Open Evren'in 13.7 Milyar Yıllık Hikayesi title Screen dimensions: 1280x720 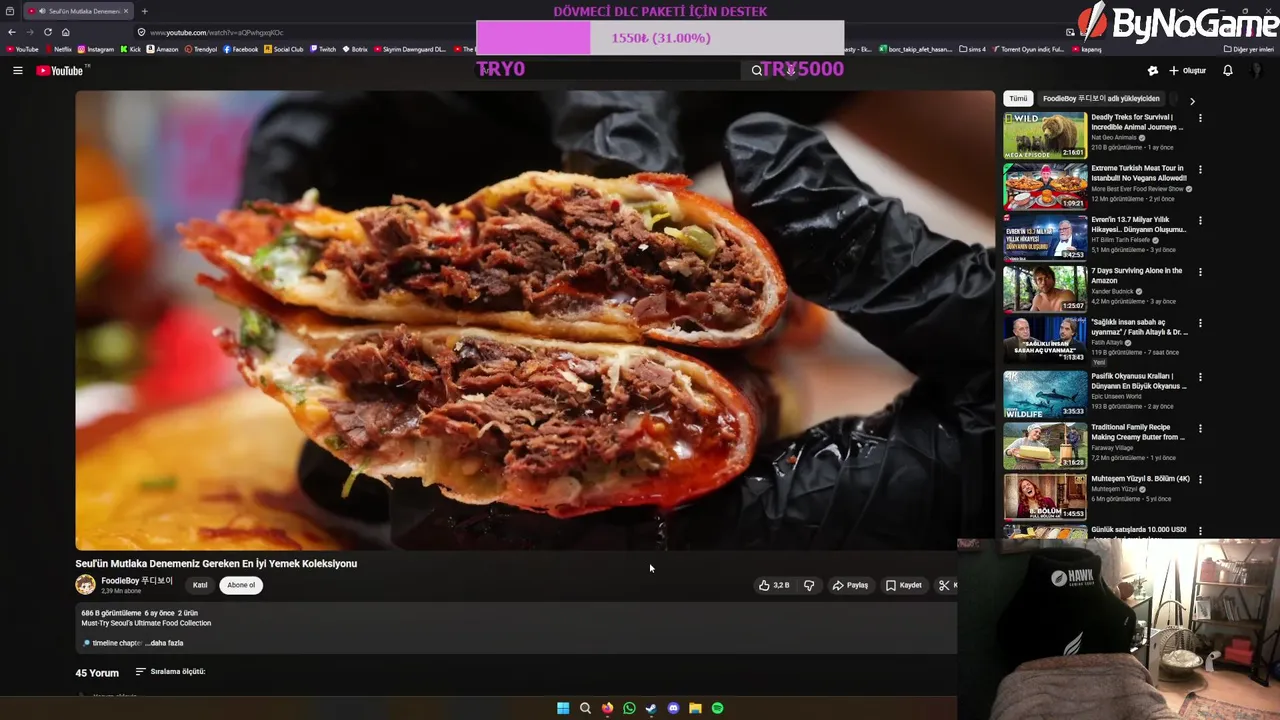tap(1137, 224)
